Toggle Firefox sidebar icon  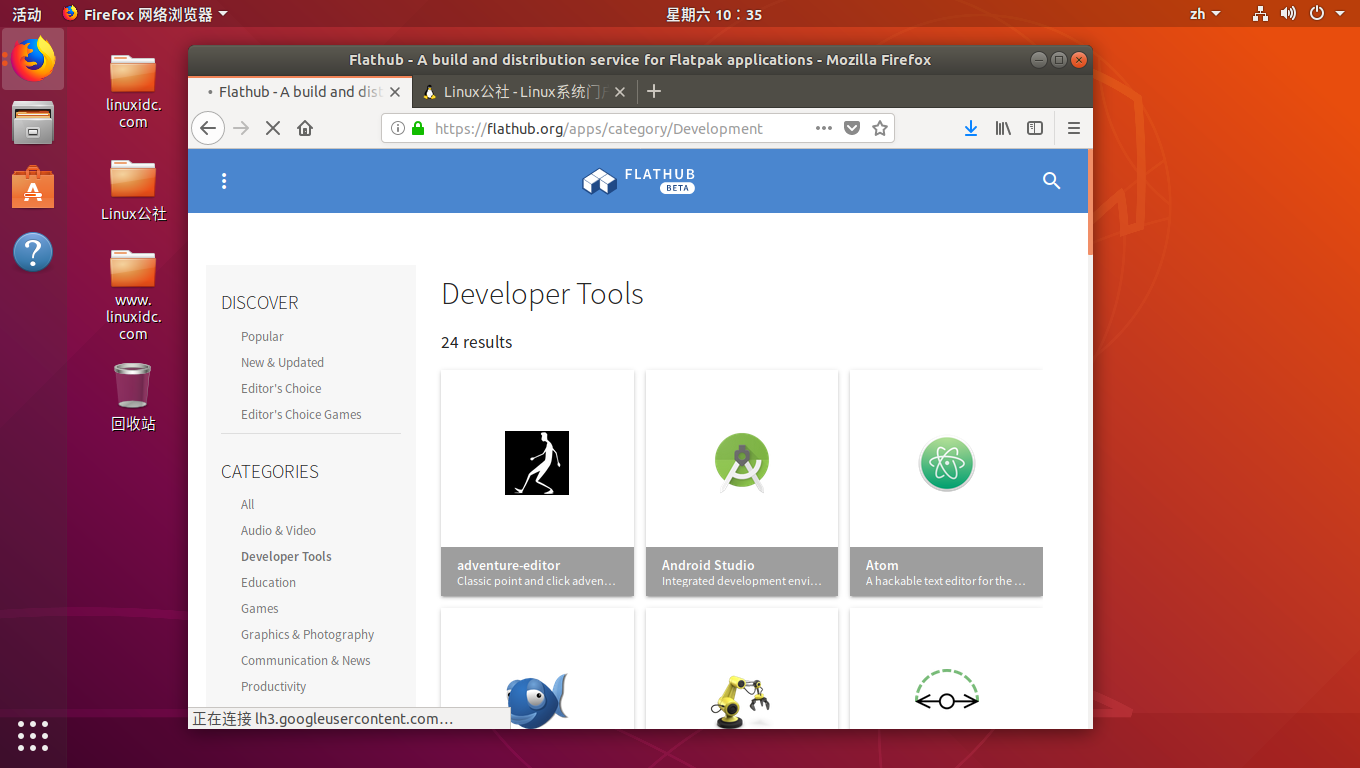tap(1035, 128)
